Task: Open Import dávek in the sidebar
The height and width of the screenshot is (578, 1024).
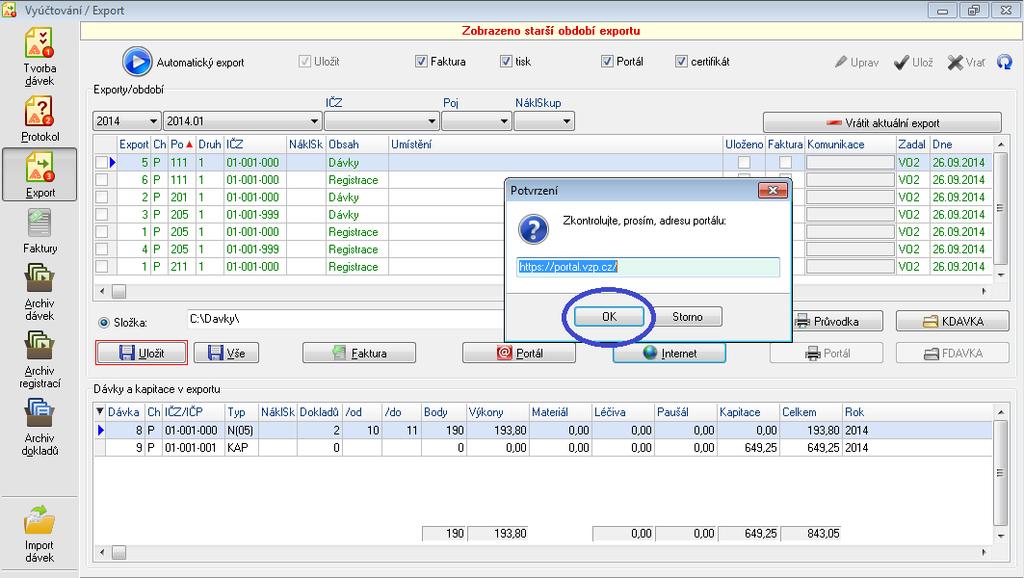Action: (x=39, y=534)
